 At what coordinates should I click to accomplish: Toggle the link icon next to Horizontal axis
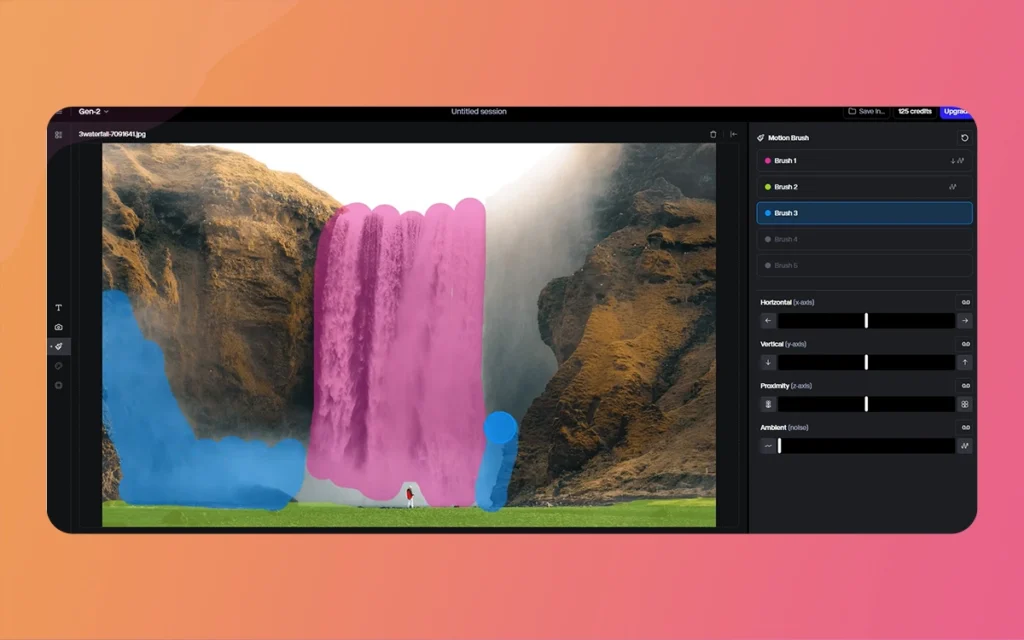pos(963,301)
